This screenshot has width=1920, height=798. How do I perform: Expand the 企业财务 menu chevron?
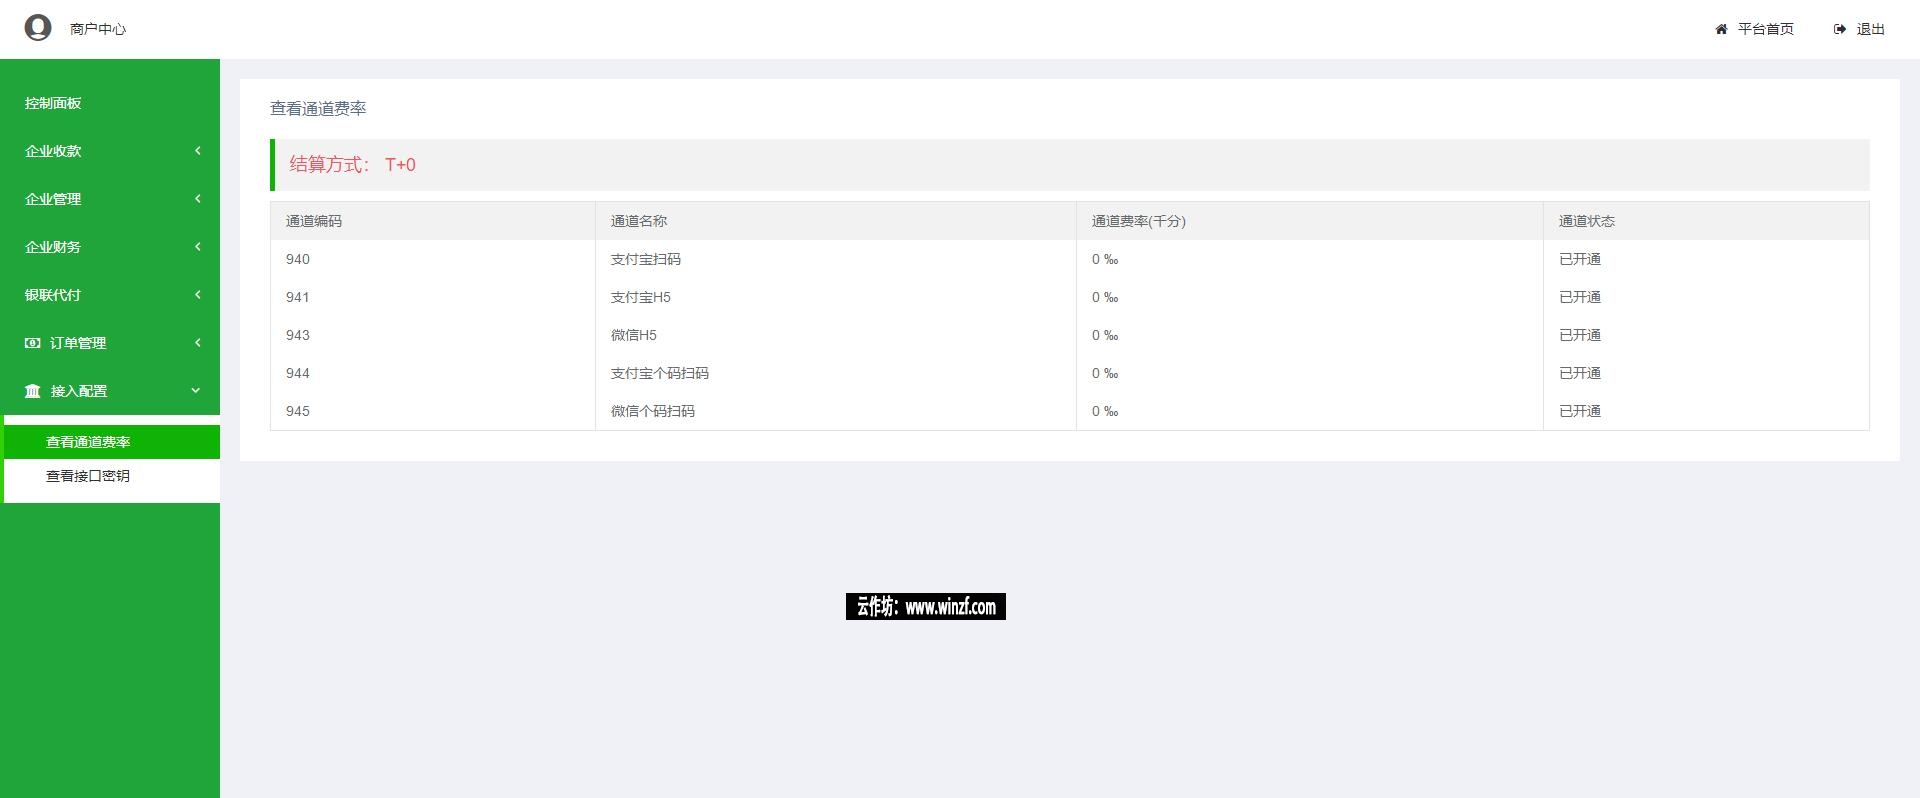197,247
